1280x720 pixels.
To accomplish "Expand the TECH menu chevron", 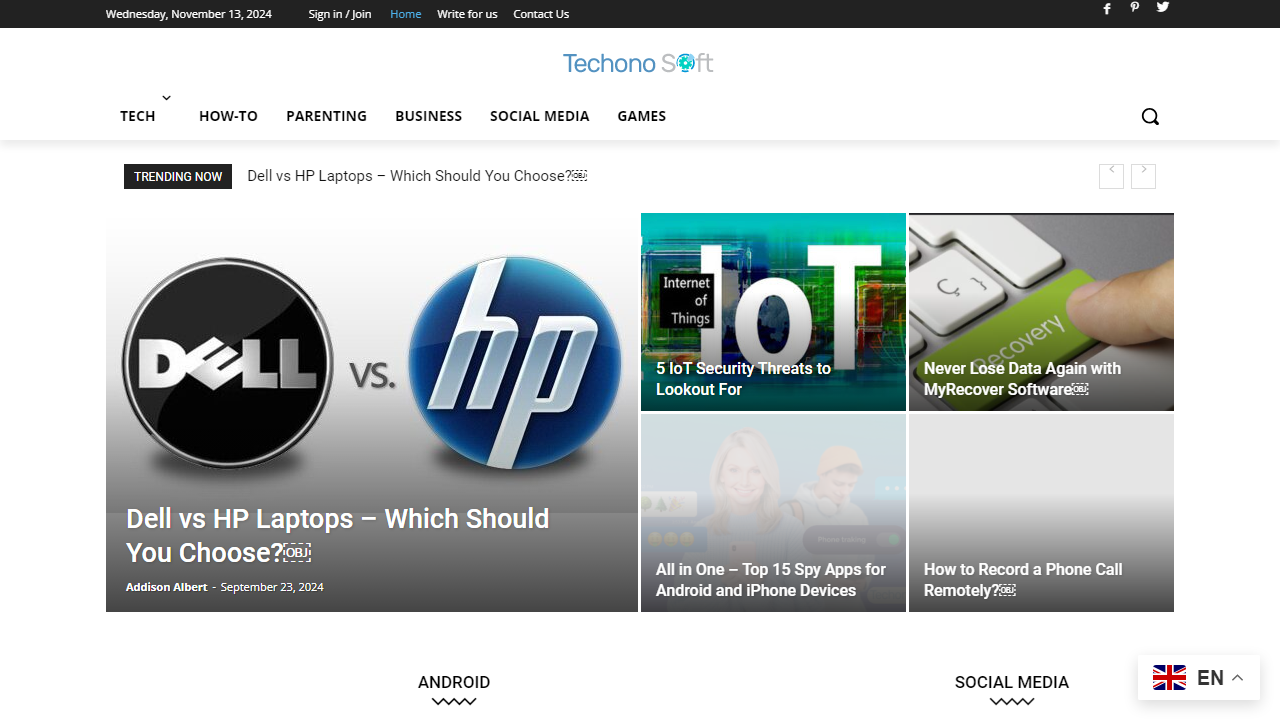I will (166, 97).
